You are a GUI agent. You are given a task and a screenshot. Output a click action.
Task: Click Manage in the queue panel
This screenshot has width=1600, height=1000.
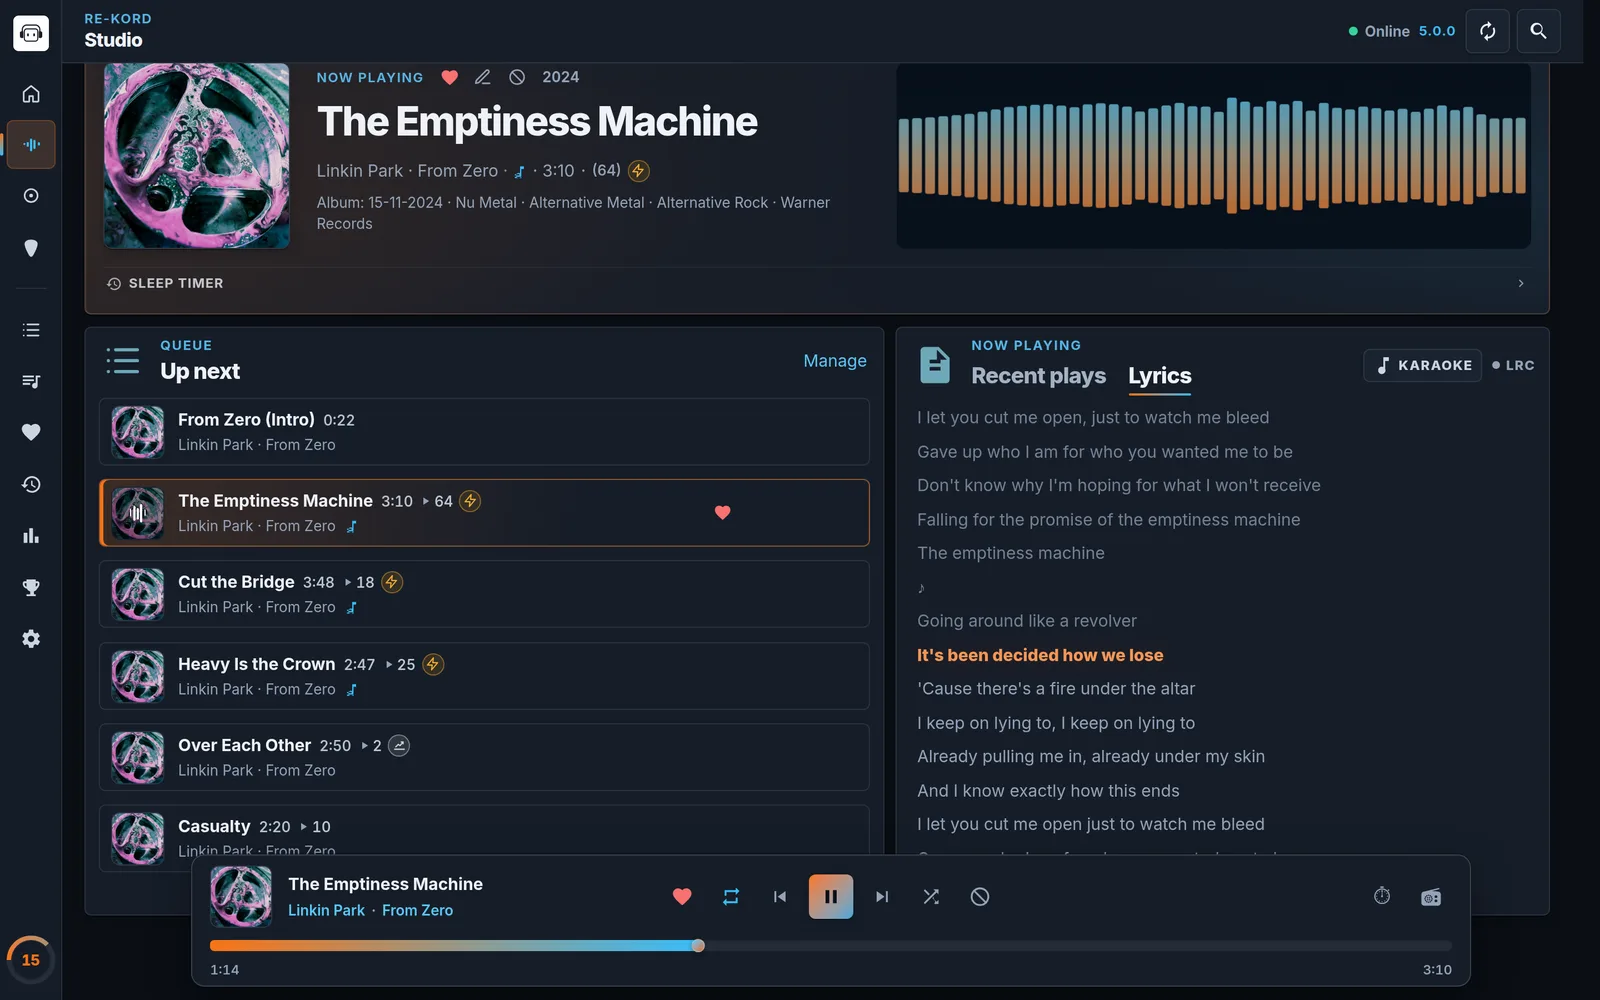pyautogui.click(x=835, y=361)
